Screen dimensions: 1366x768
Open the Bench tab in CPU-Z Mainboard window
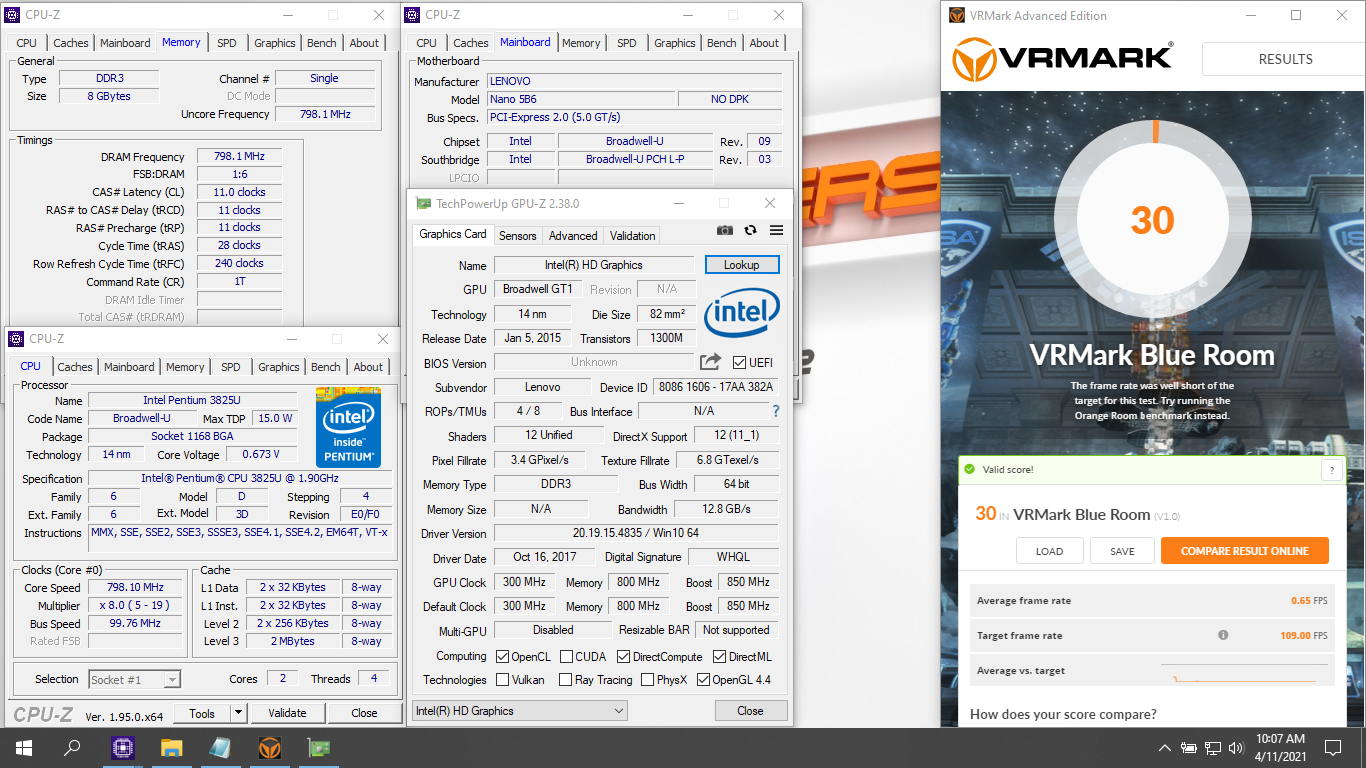click(x=722, y=43)
